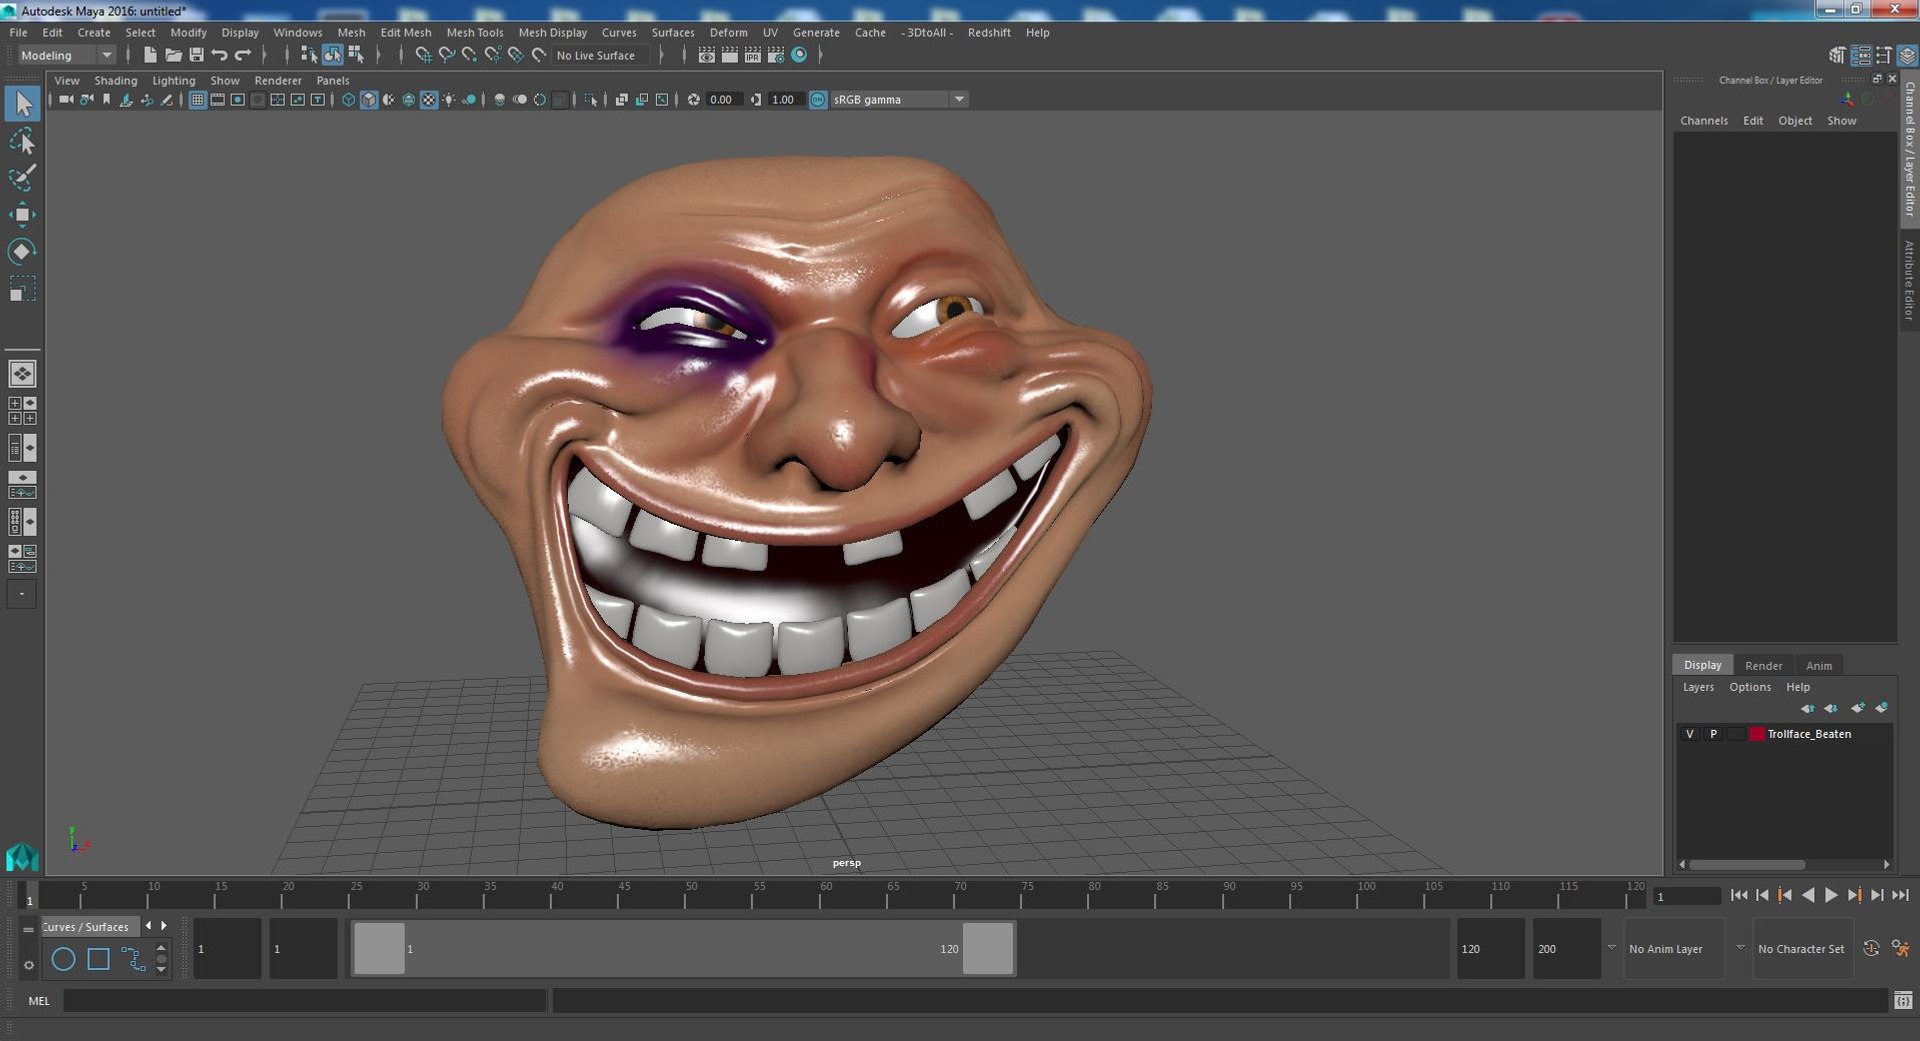Open the No Anim Layer dropdown arrow

tap(1611, 947)
